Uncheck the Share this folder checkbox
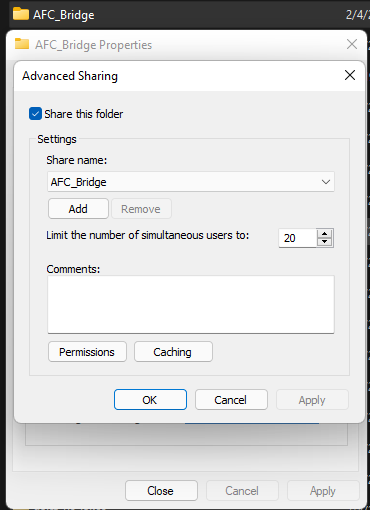 (35, 114)
